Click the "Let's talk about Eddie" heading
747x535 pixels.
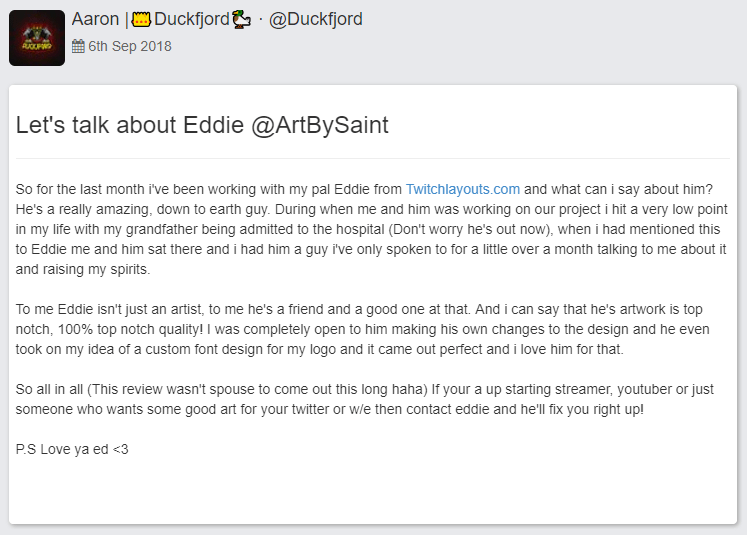130,125
